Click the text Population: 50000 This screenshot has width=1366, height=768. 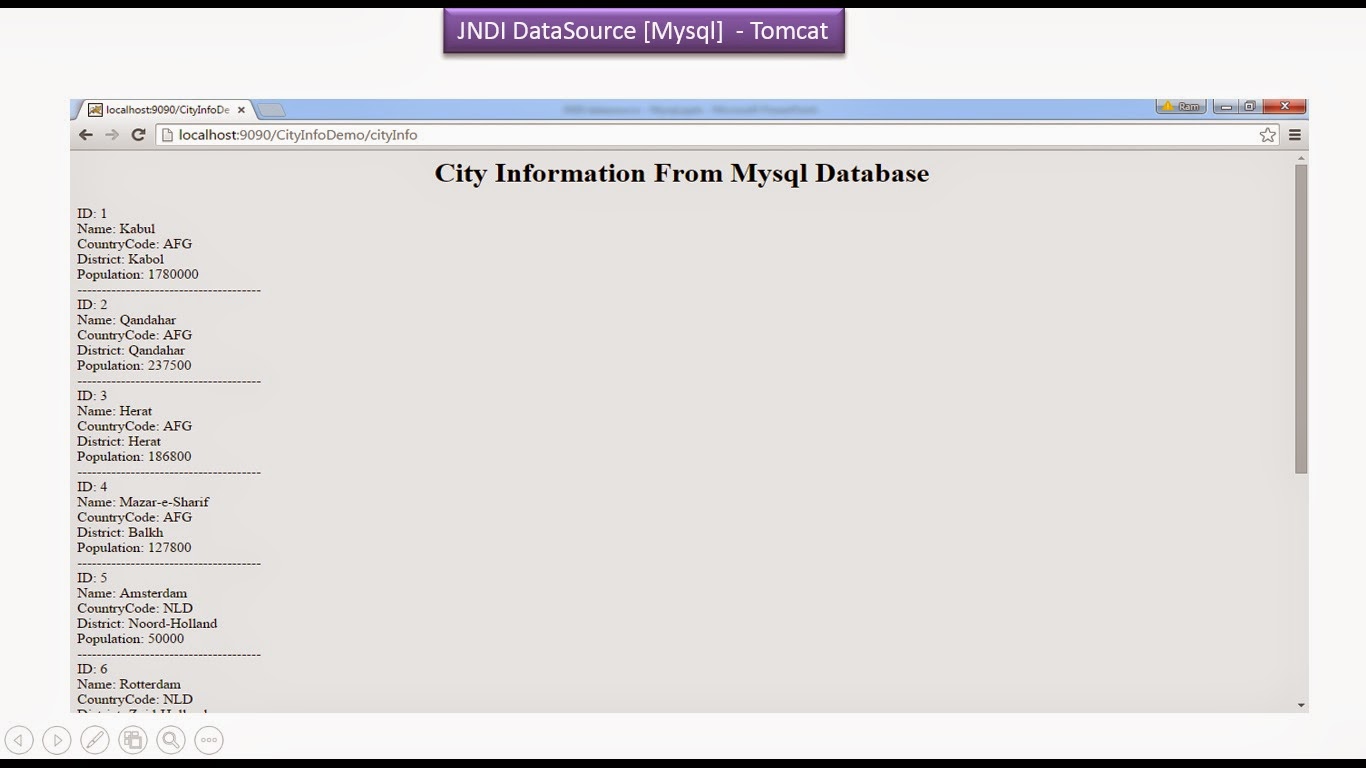click(131, 638)
